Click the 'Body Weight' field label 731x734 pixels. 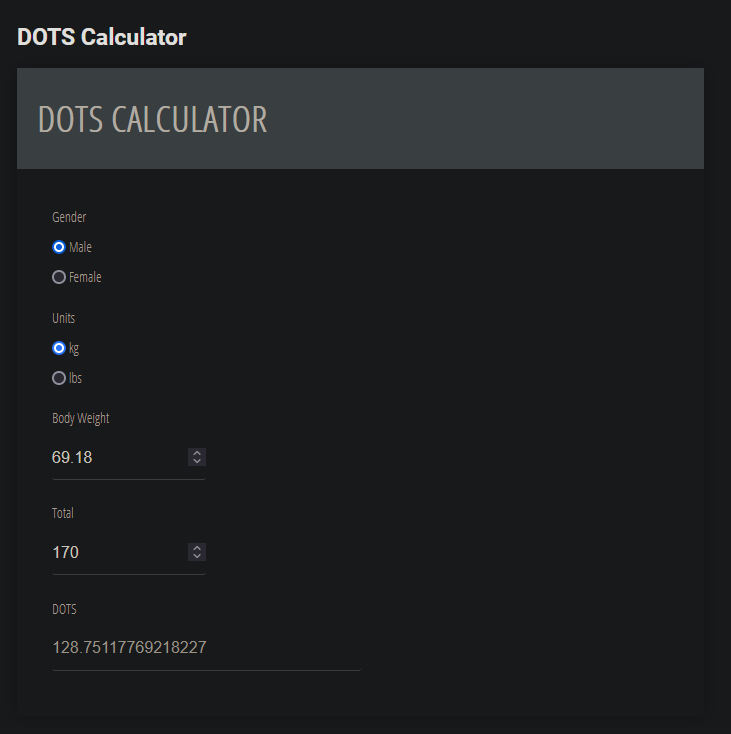81,418
